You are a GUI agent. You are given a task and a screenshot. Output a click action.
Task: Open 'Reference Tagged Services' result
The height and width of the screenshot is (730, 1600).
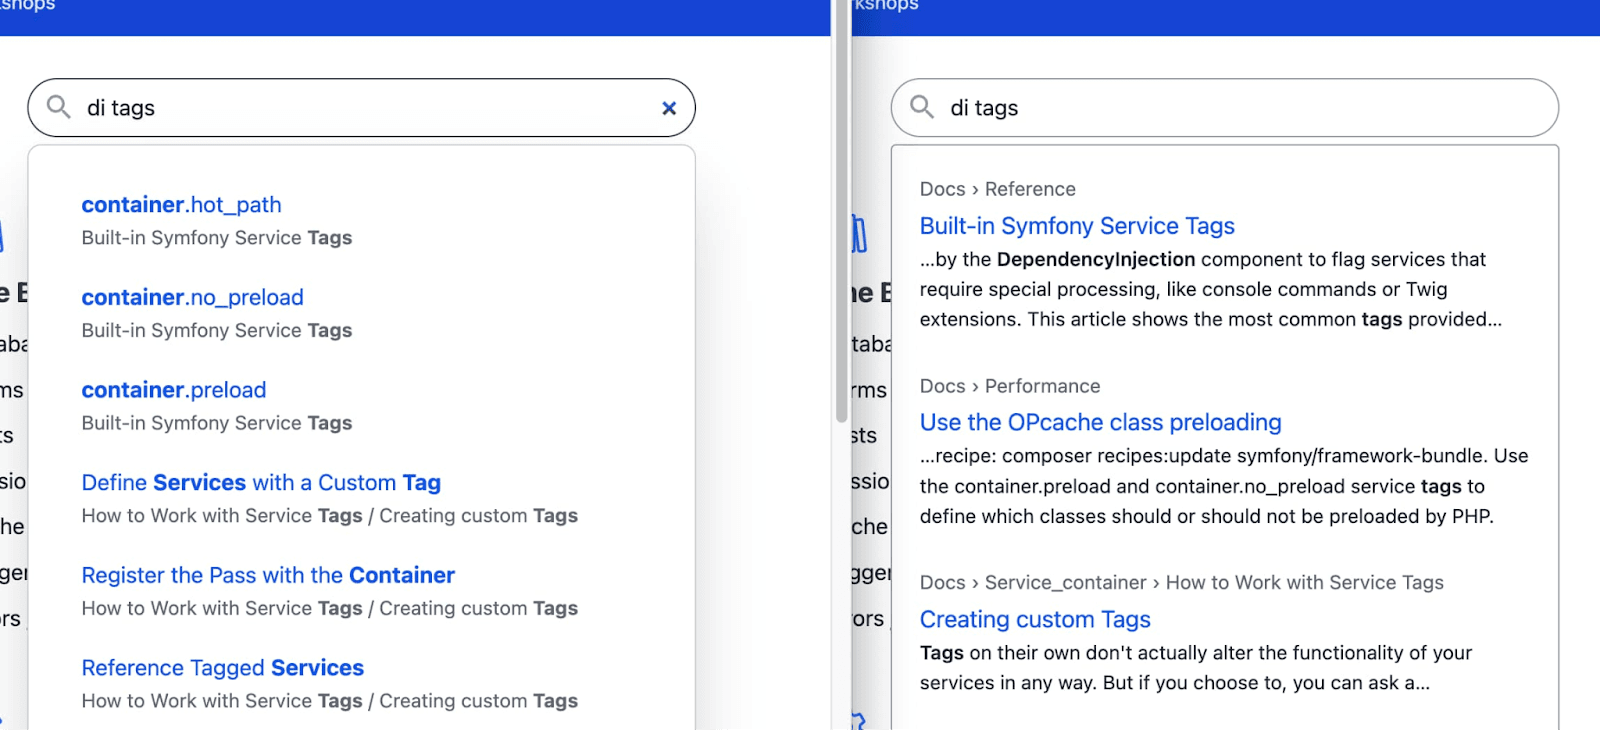222,668
